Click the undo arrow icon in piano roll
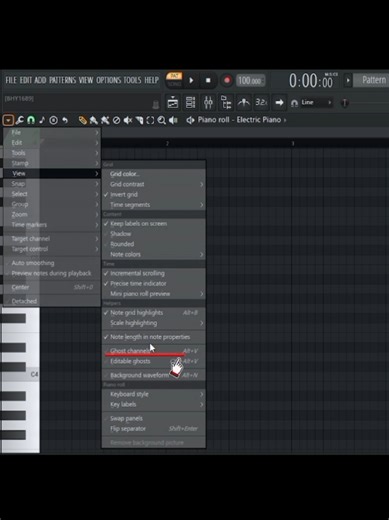The height and width of the screenshot is (520, 389). click(x=65, y=120)
